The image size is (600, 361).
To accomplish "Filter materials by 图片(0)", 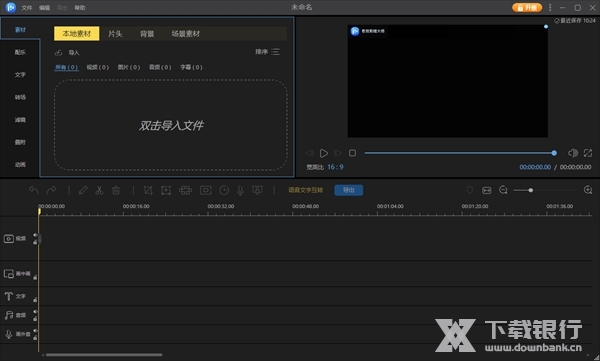I will 129,67.
